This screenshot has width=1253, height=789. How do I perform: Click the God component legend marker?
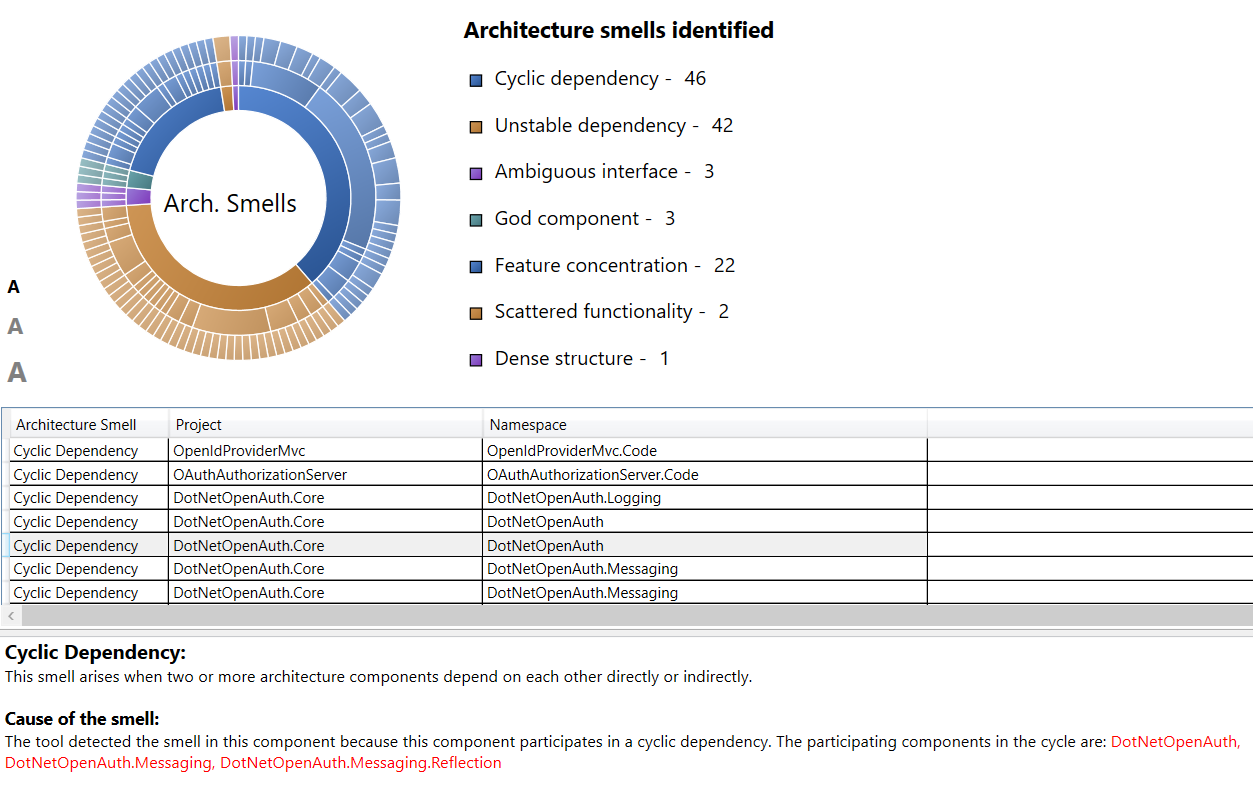click(x=475, y=218)
